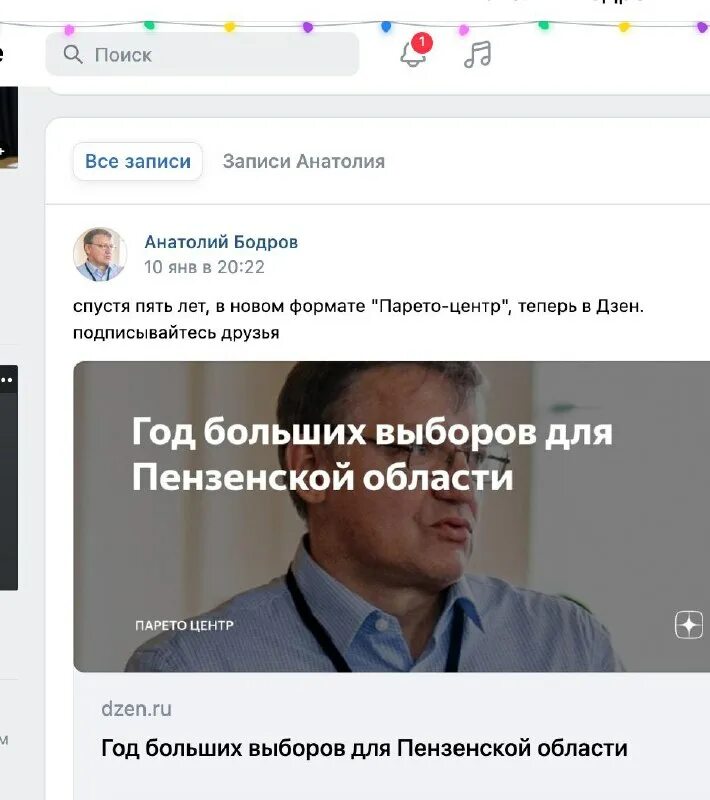Open Anatoly Bodrov's avatar photo

tap(100, 254)
